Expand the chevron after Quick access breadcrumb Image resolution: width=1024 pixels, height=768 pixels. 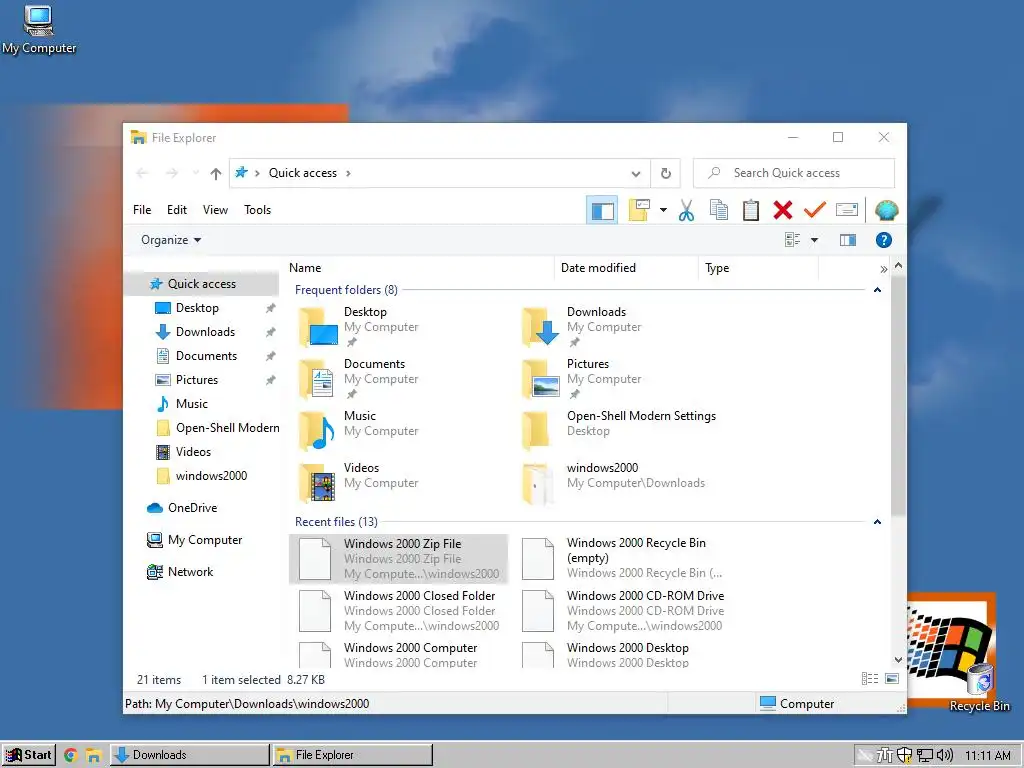pos(348,173)
